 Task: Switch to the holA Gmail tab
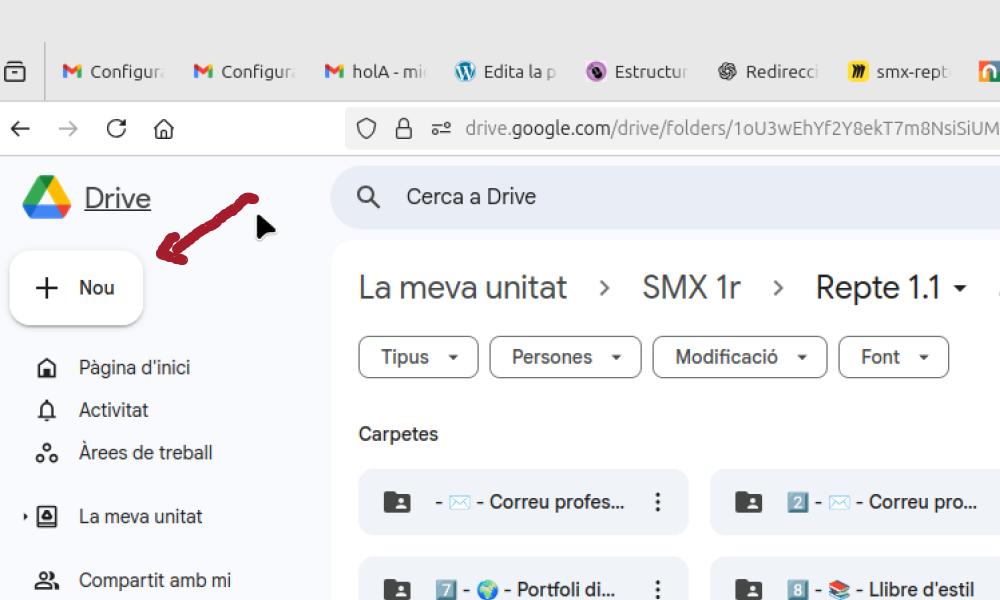click(x=375, y=71)
